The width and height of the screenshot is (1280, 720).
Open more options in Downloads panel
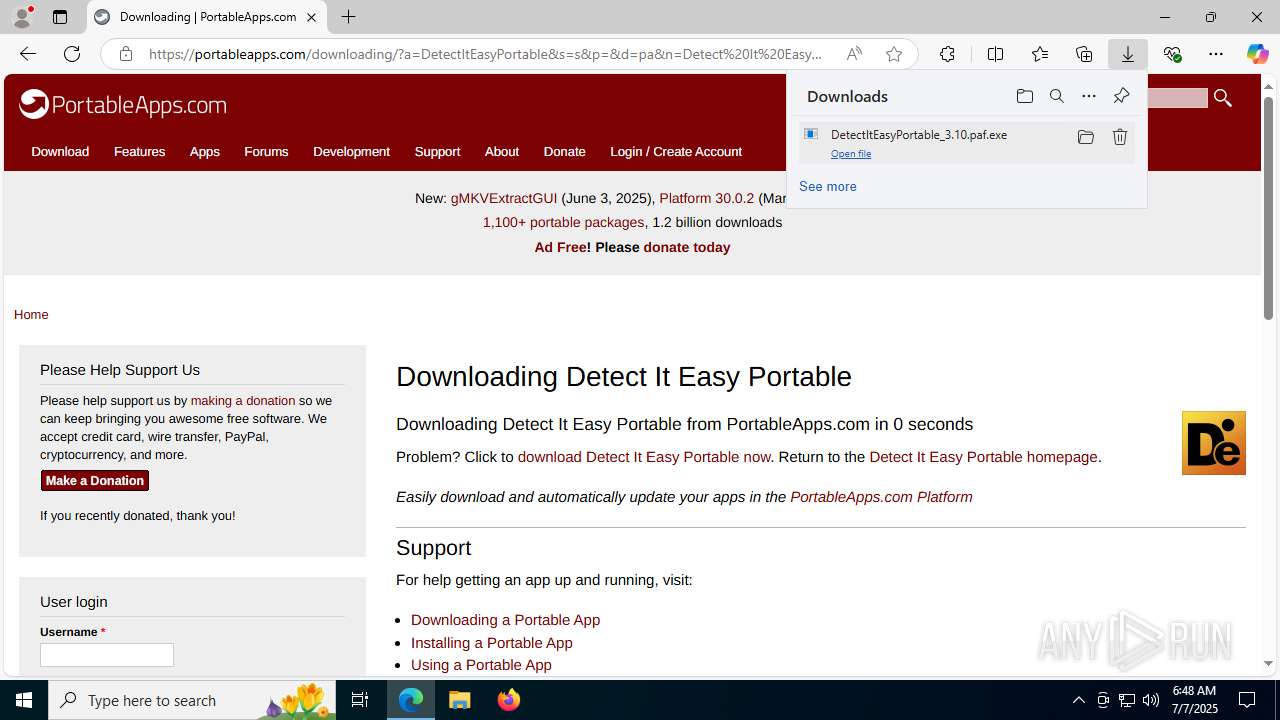(x=1089, y=96)
